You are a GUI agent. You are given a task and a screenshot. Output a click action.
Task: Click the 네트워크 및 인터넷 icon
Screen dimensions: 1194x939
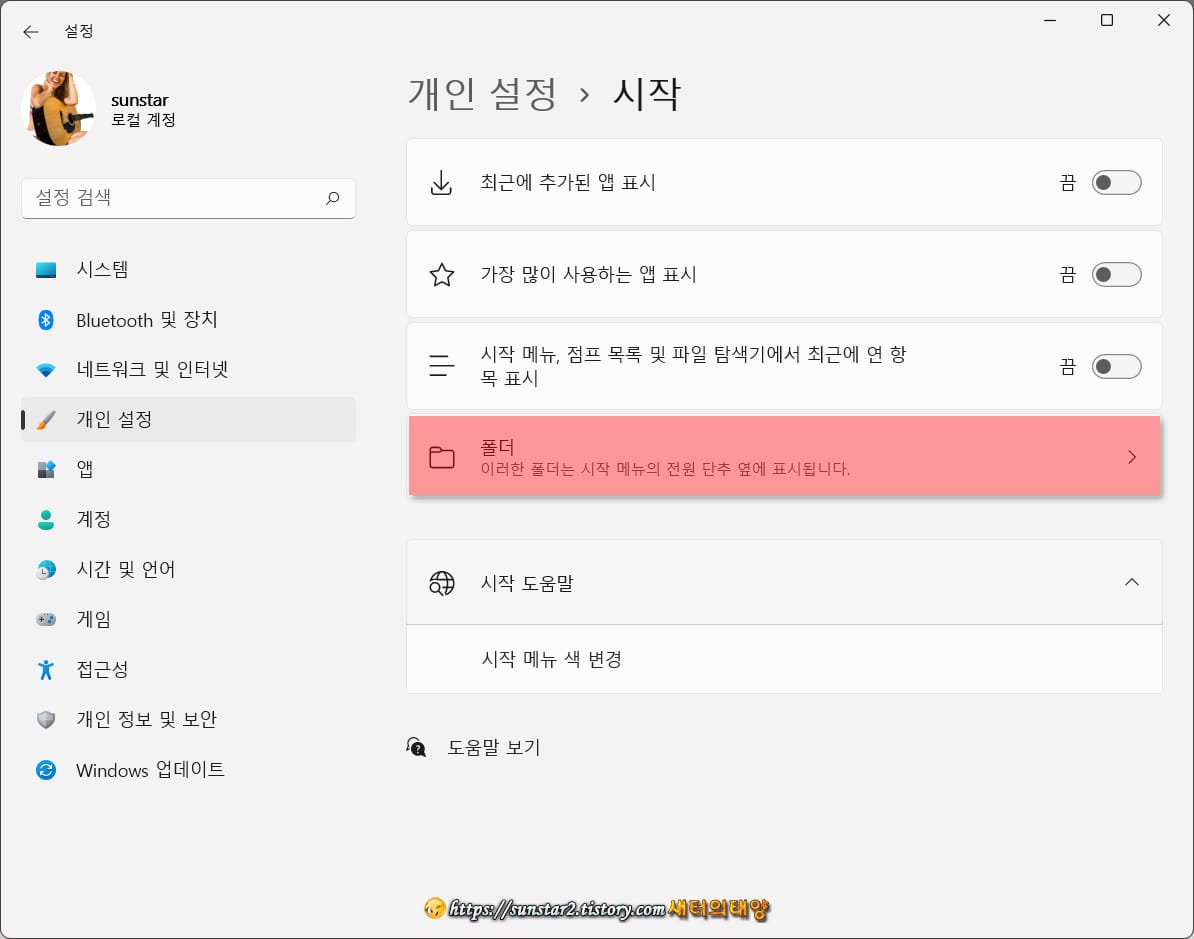[x=45, y=369]
